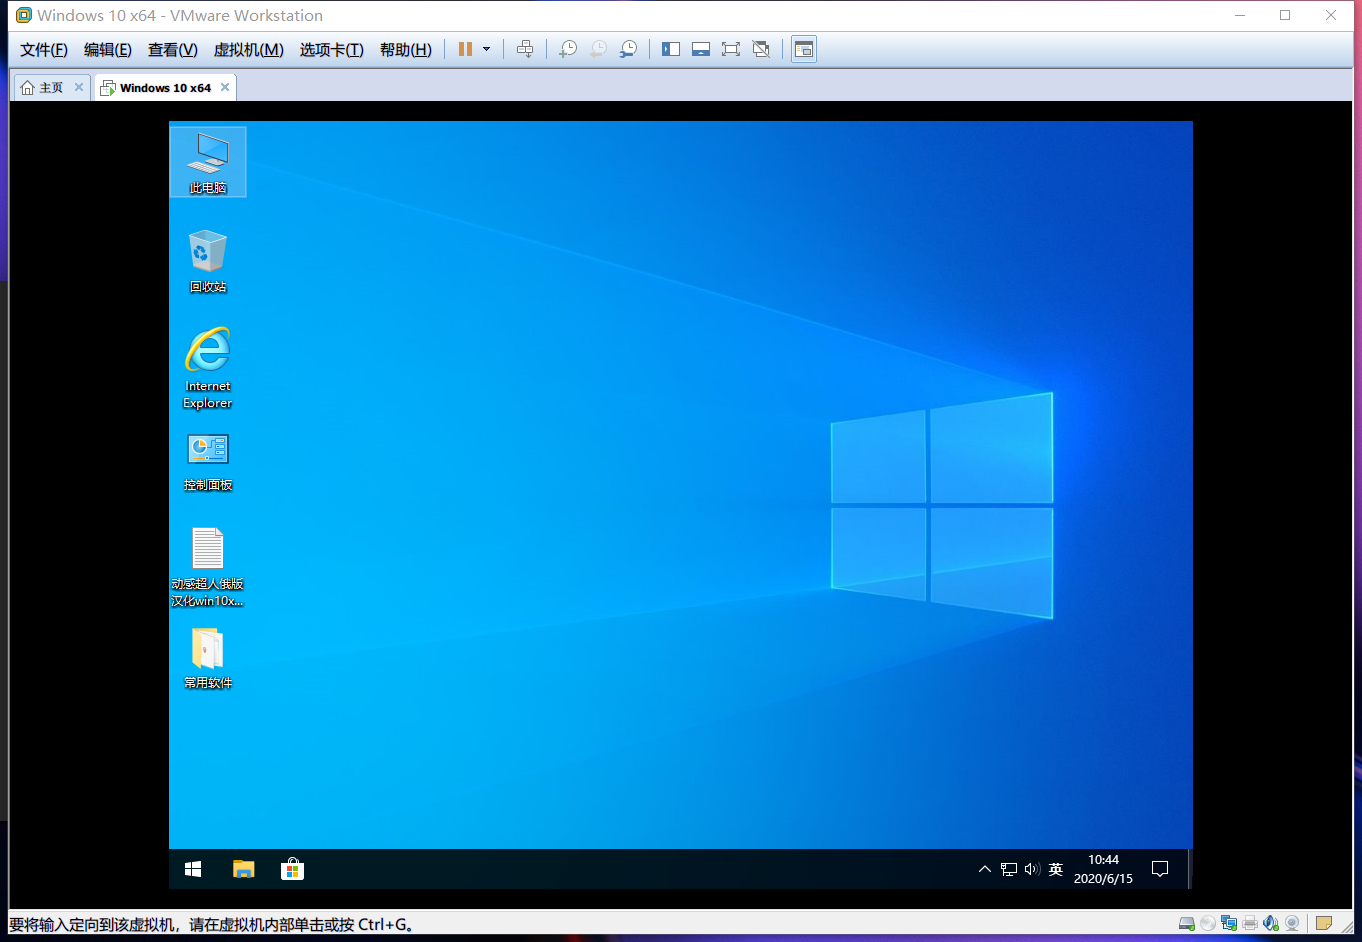Click the hard disk device status icon
Viewport: 1362px width, 942px height.
click(1187, 924)
